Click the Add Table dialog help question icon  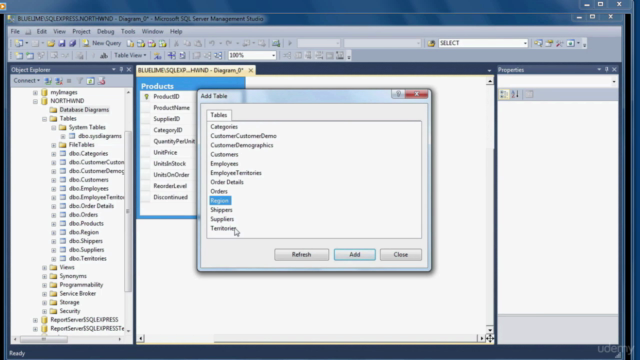[x=398, y=94]
